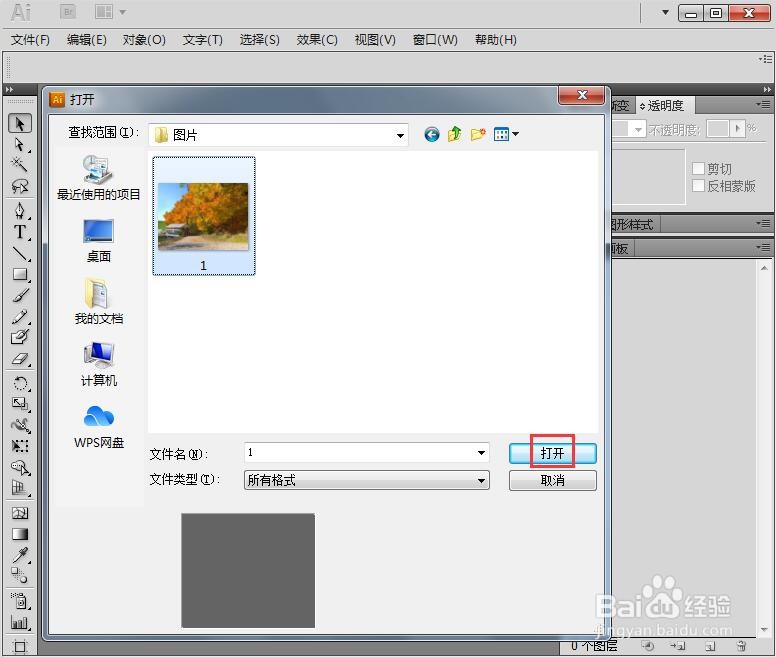Image resolution: width=776 pixels, height=658 pixels.
Task: Go to 最近使用的项目 location
Action: (x=98, y=177)
